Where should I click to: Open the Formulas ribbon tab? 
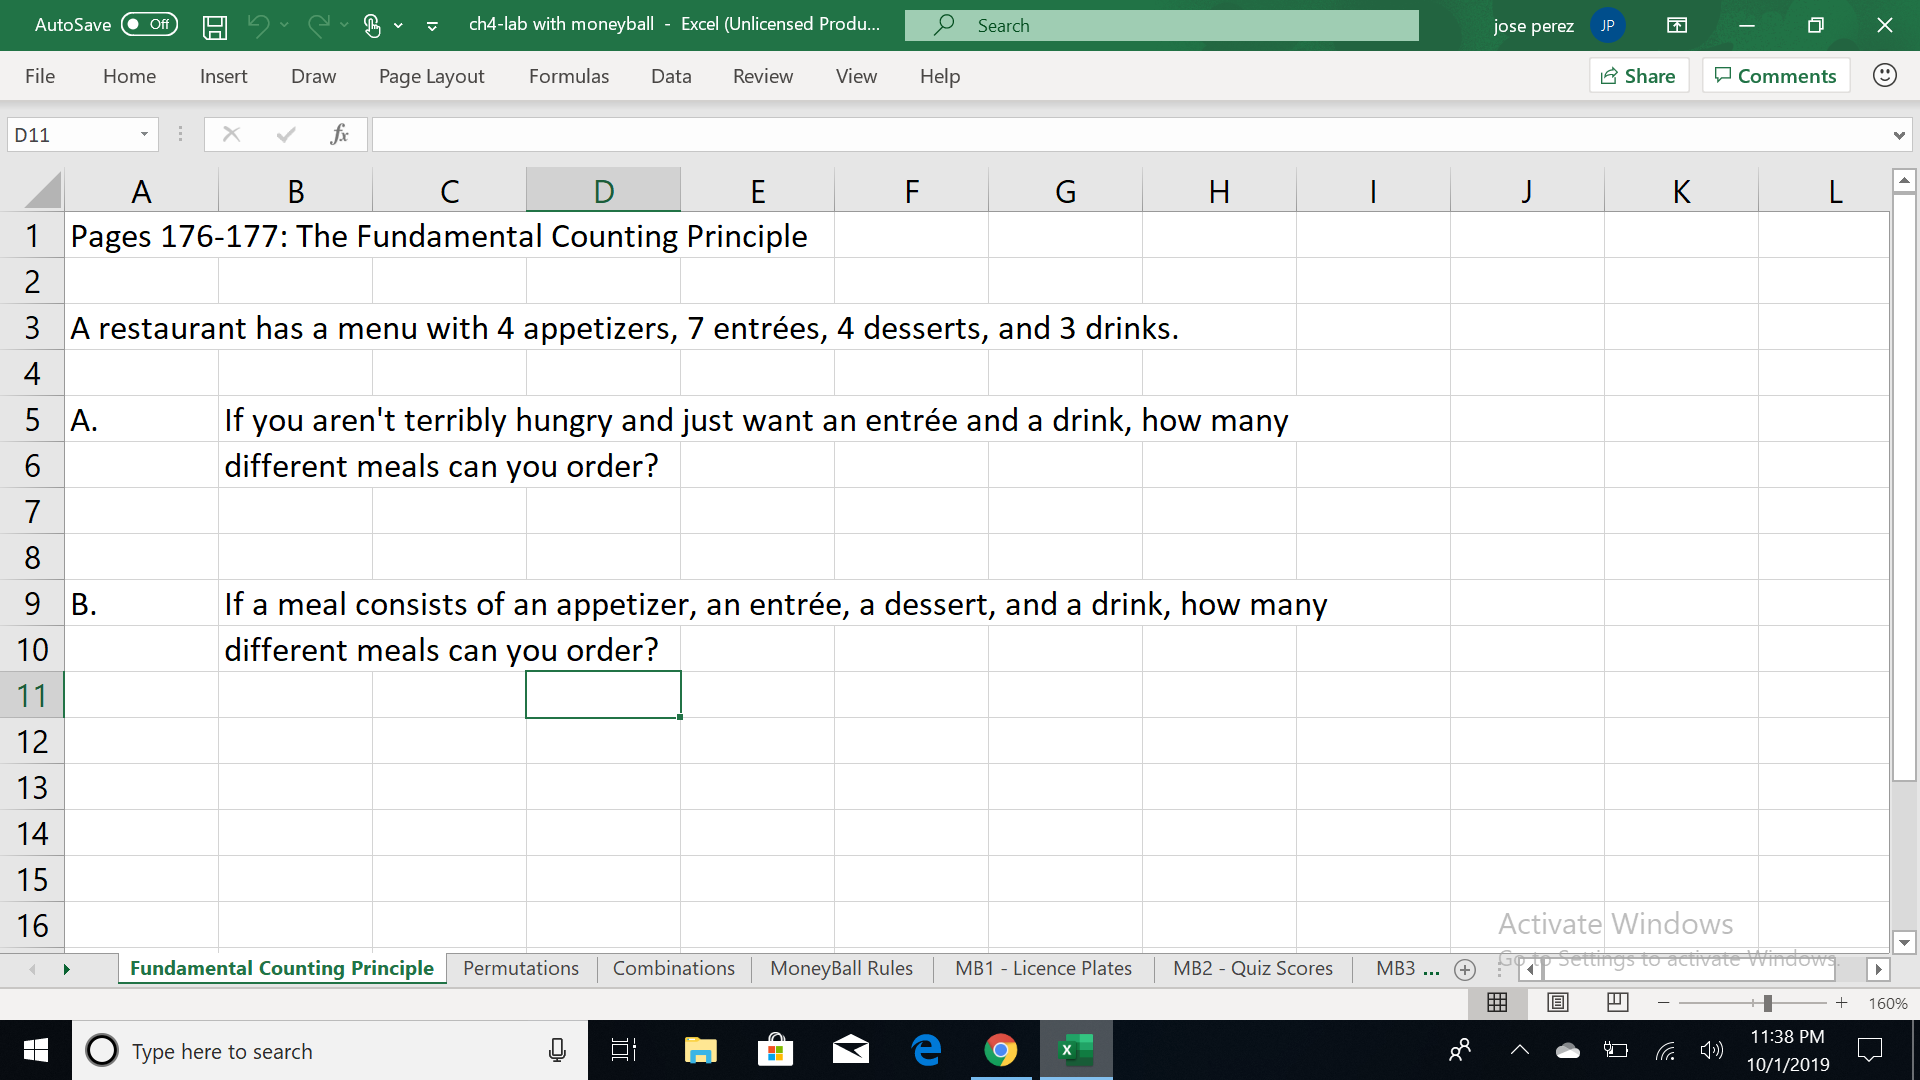568,75
